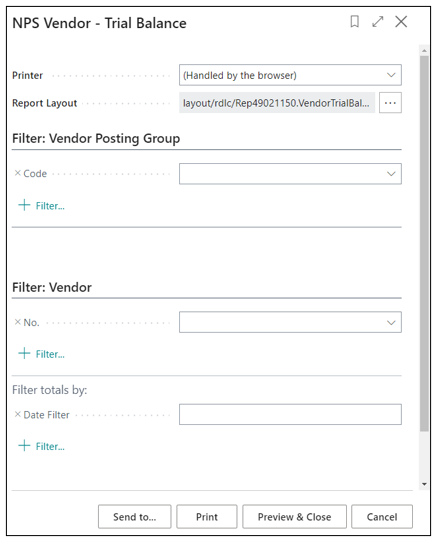Cancel the report request

pos(382,517)
